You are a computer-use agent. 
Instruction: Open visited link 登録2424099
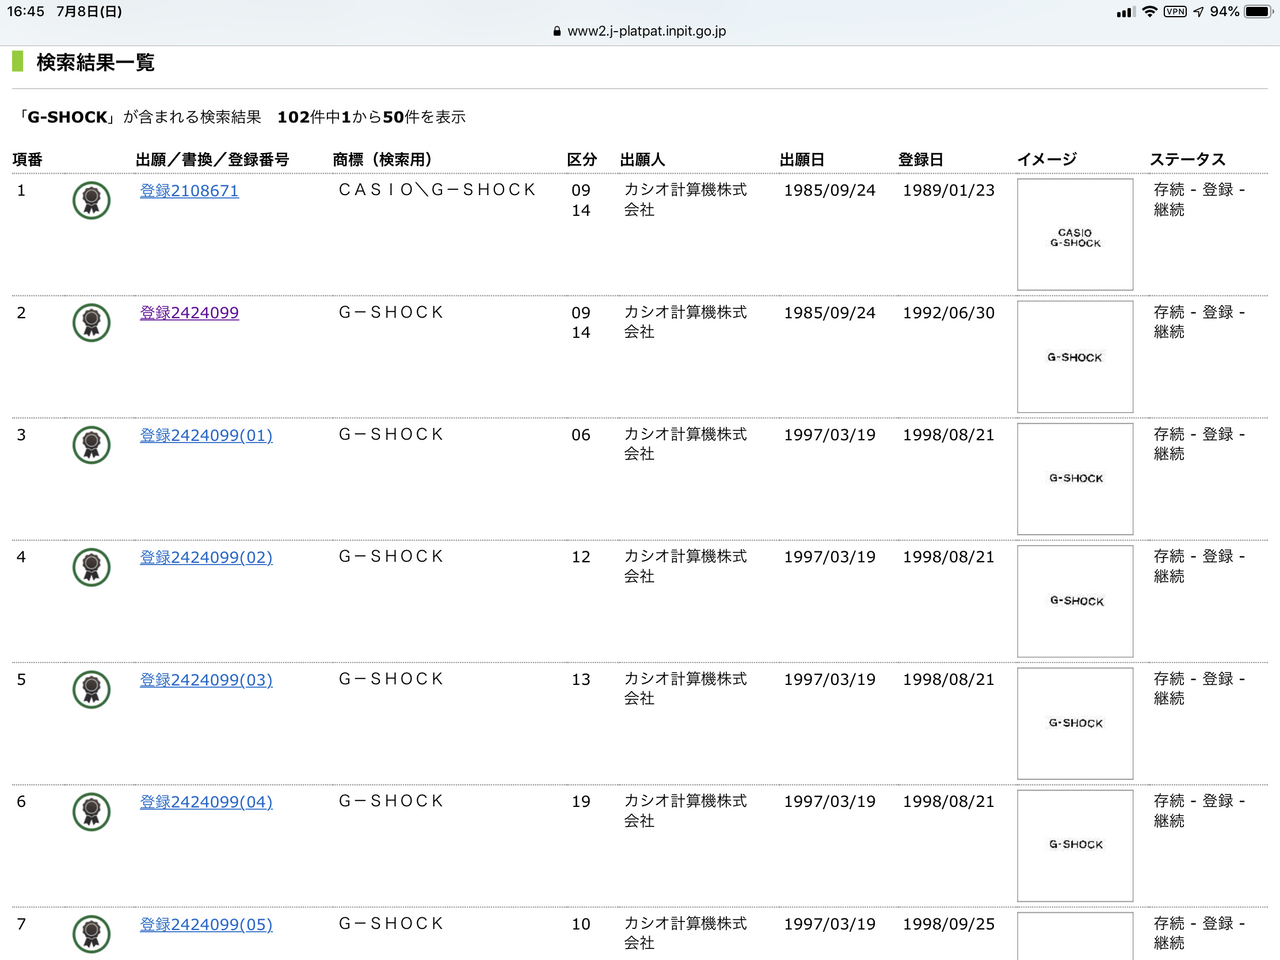[189, 313]
